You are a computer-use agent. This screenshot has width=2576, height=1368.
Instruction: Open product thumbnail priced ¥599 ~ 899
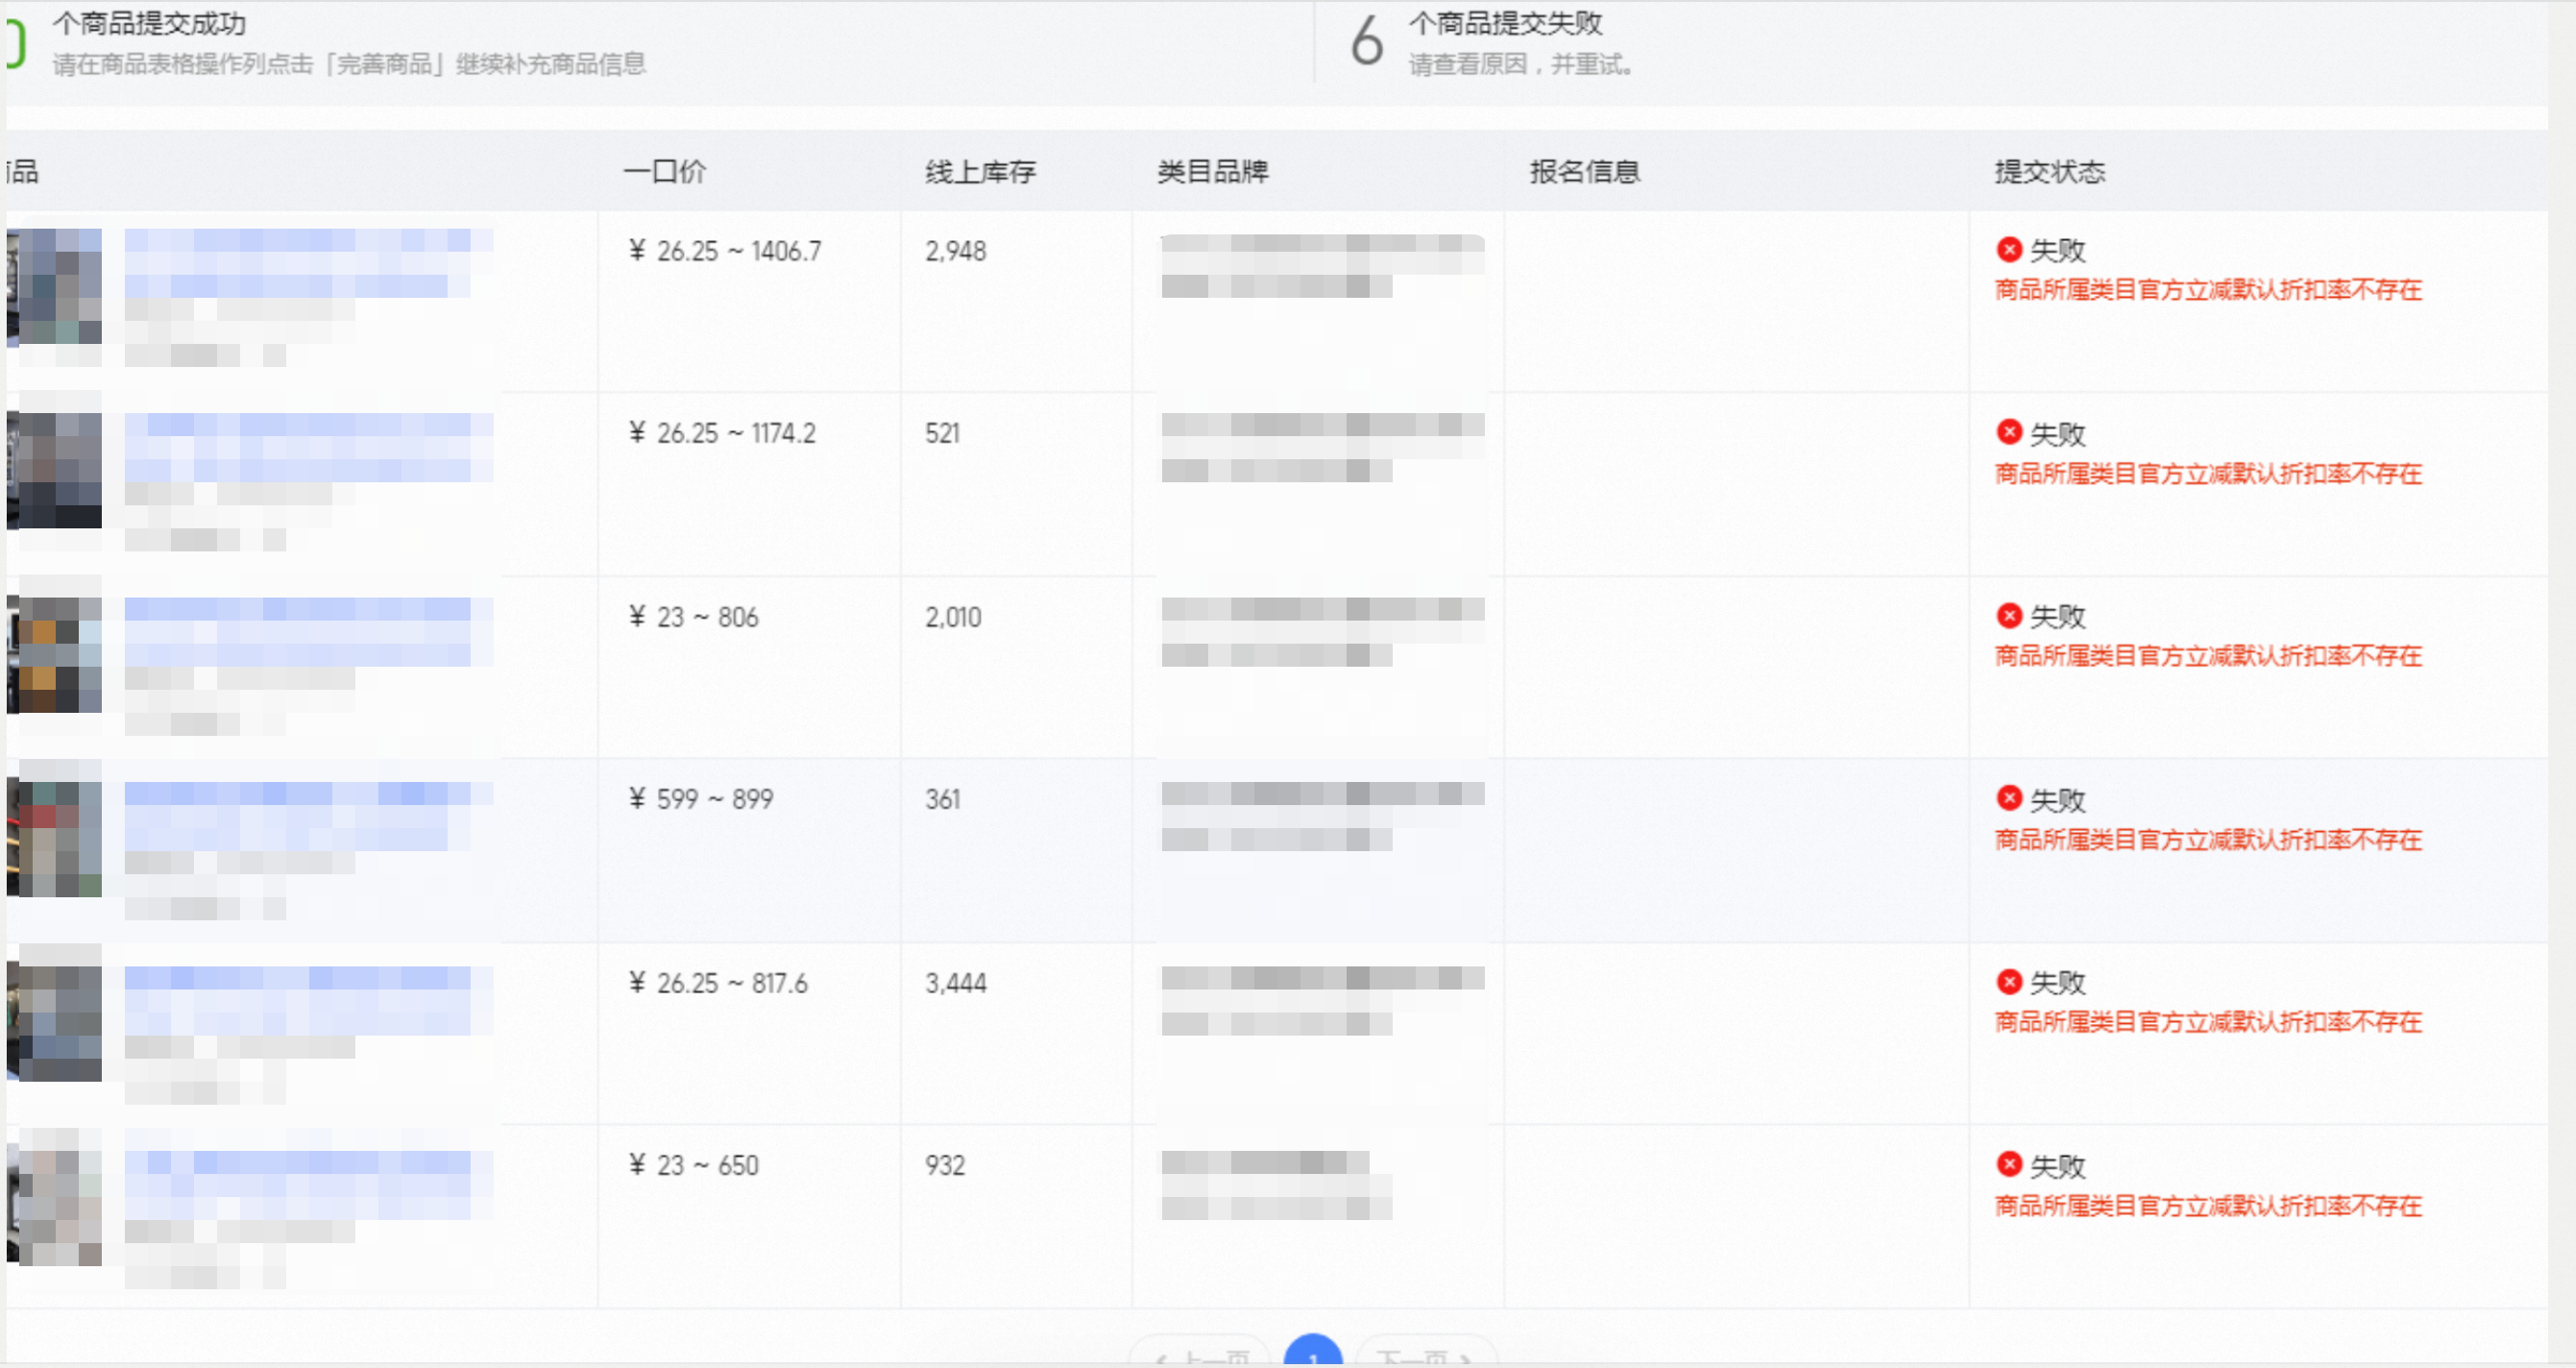pyautogui.click(x=54, y=838)
